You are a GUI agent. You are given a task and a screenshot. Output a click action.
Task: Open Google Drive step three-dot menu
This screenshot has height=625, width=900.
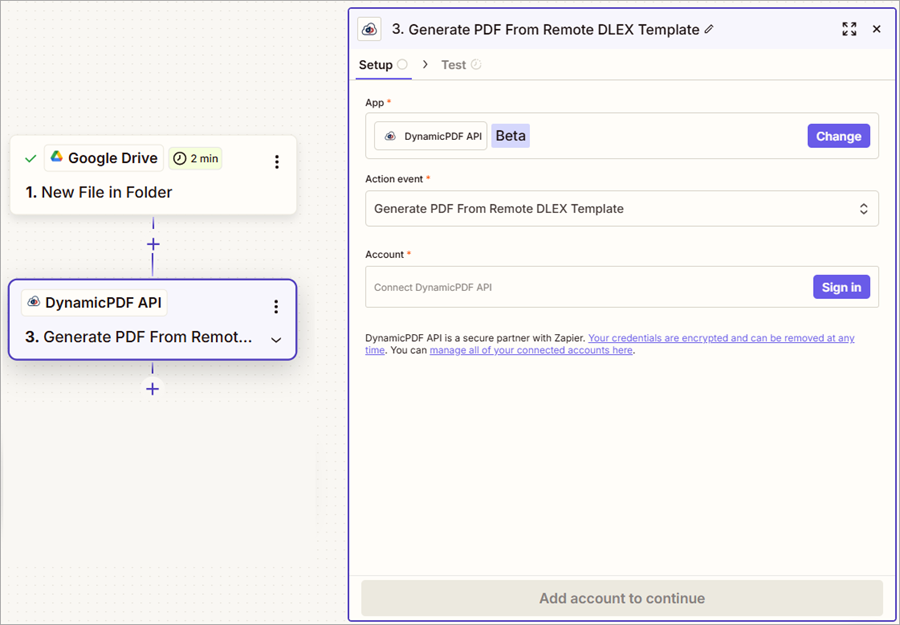[277, 161]
